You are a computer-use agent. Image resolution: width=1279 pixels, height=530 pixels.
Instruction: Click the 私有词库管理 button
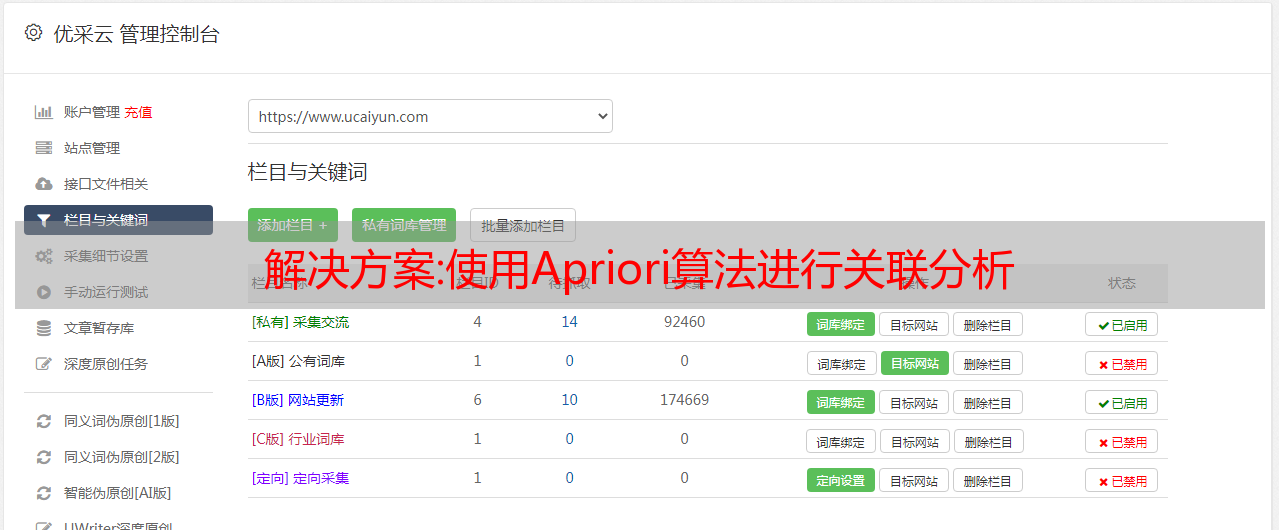[x=404, y=225]
